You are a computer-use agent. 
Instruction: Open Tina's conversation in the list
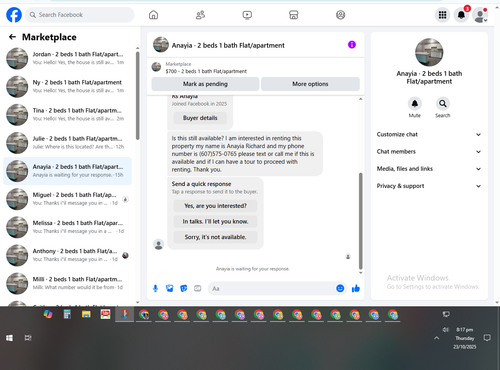[x=67, y=115]
